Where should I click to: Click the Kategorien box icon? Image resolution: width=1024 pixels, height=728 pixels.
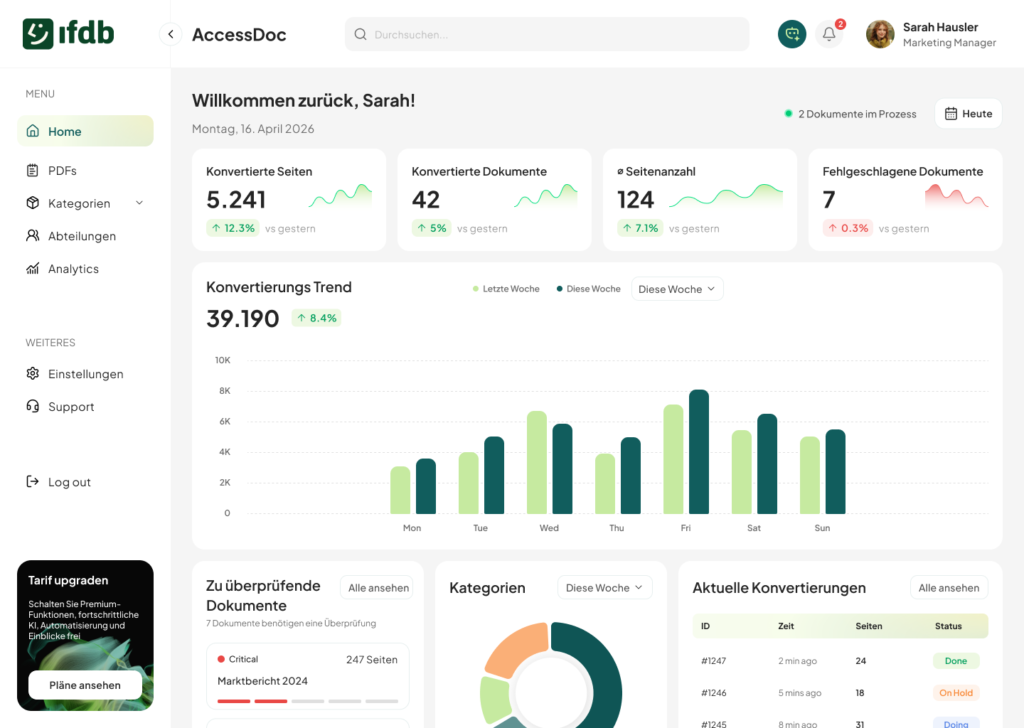click(33, 203)
